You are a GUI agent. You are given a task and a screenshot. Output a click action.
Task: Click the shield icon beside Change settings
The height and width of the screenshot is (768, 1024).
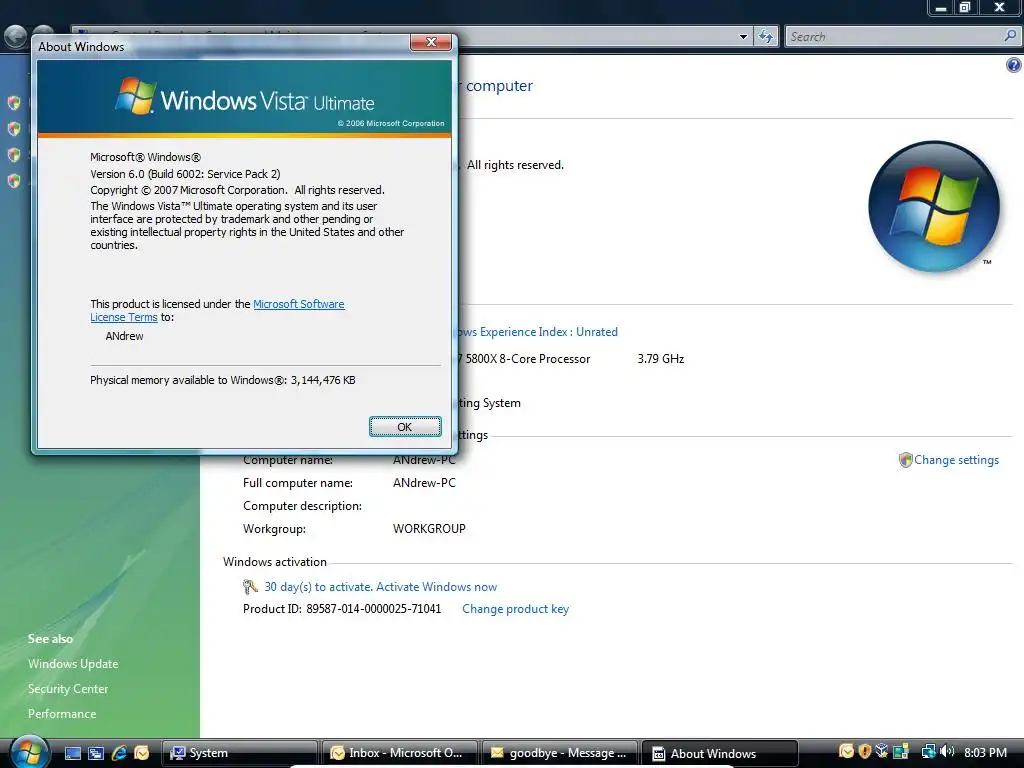coord(905,460)
